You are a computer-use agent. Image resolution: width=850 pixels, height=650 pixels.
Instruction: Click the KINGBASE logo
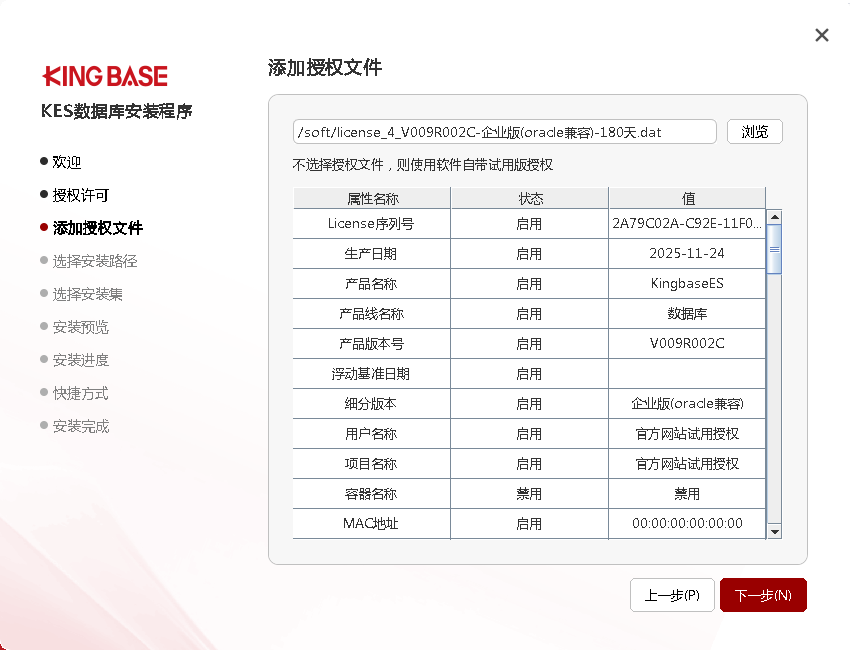point(105,76)
